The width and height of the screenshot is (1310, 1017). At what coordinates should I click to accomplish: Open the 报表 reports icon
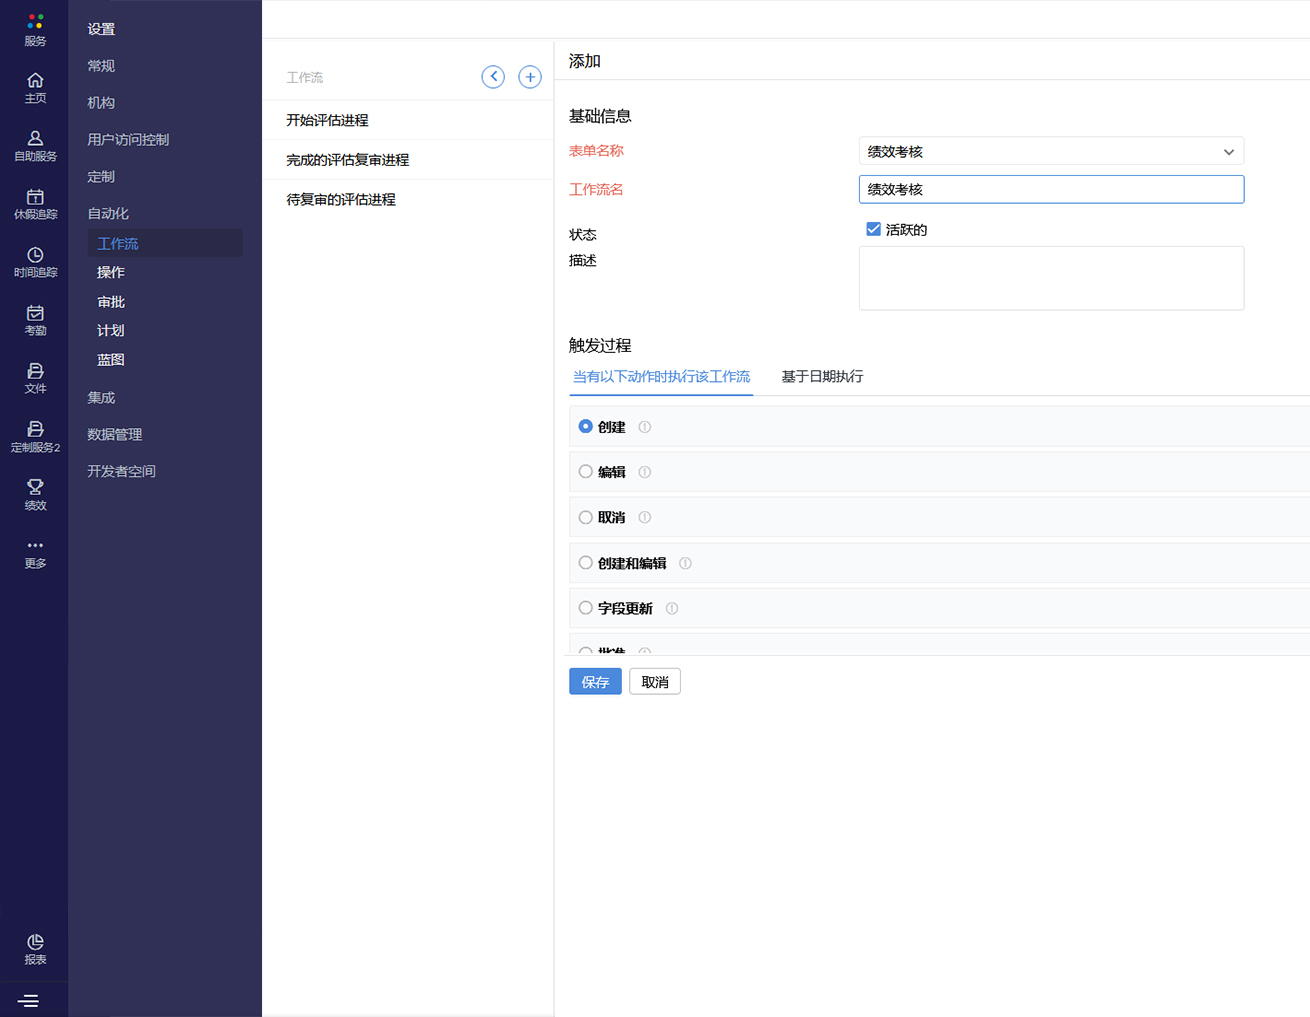tap(35, 948)
